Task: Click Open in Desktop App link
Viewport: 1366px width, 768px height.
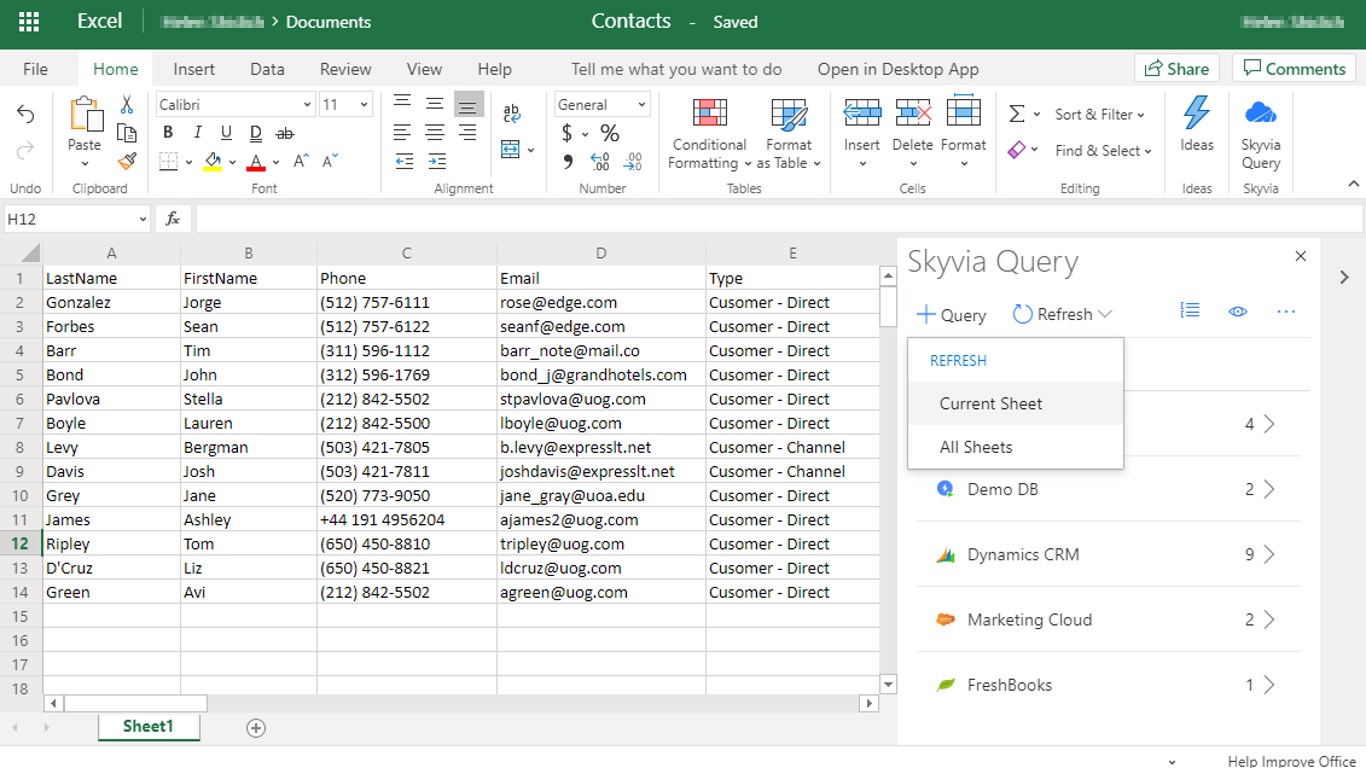Action: tap(897, 69)
